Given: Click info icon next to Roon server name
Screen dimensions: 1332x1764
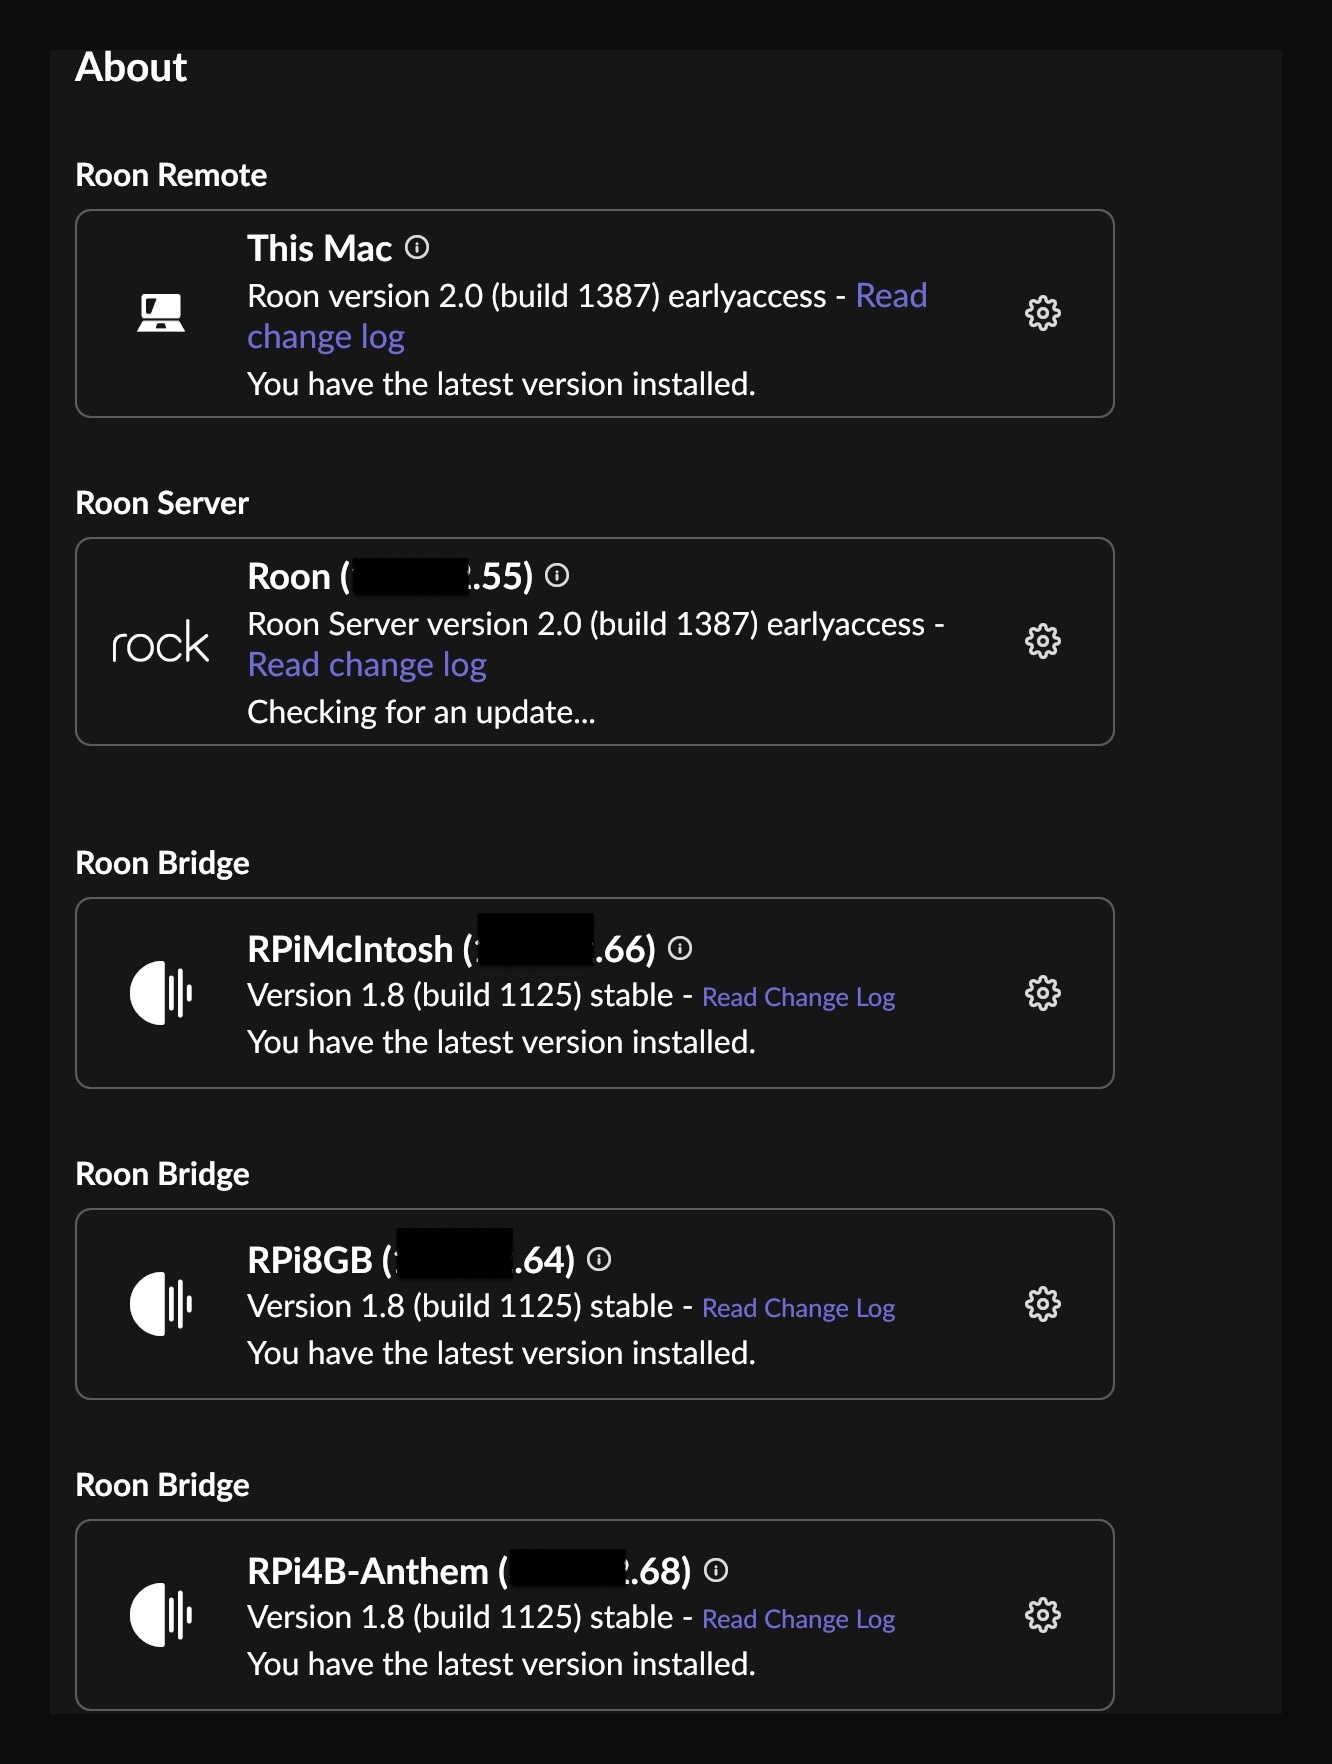Looking at the screenshot, I should point(557,575).
